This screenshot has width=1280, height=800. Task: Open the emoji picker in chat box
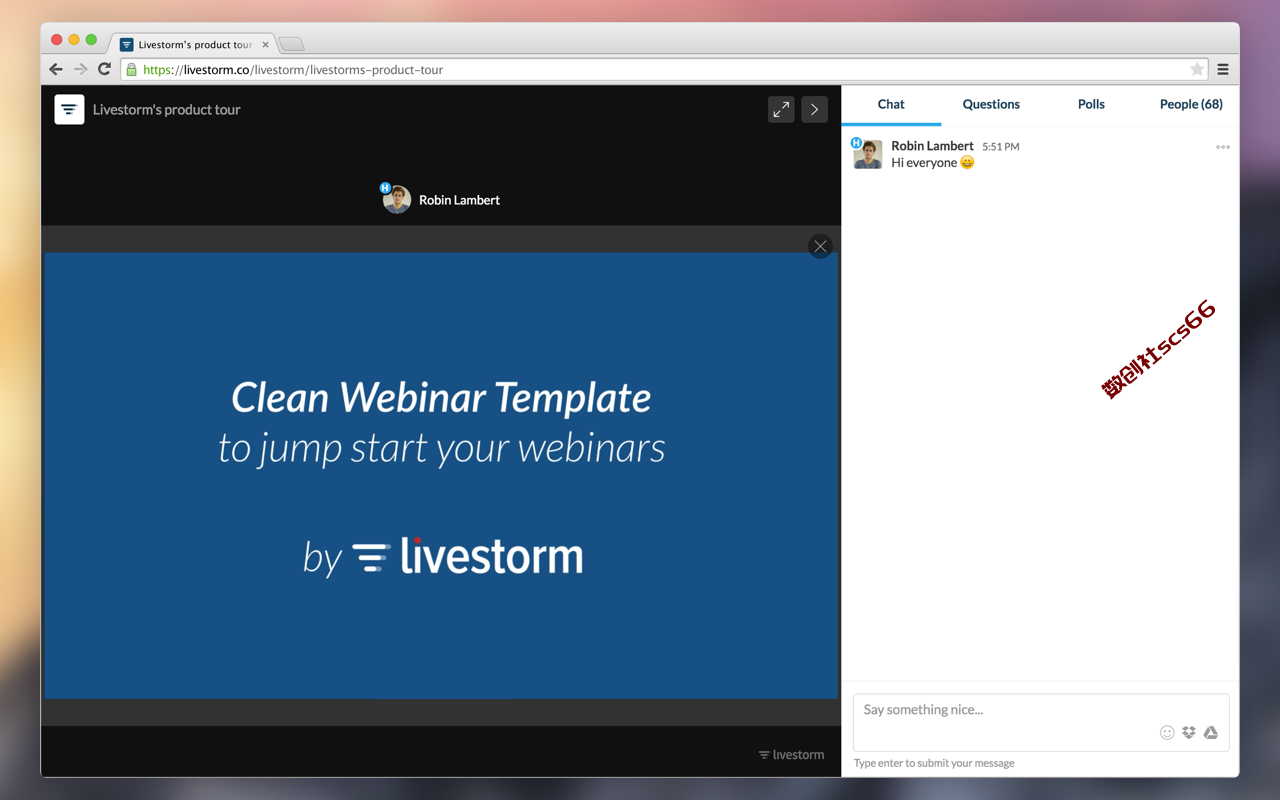pos(1166,732)
